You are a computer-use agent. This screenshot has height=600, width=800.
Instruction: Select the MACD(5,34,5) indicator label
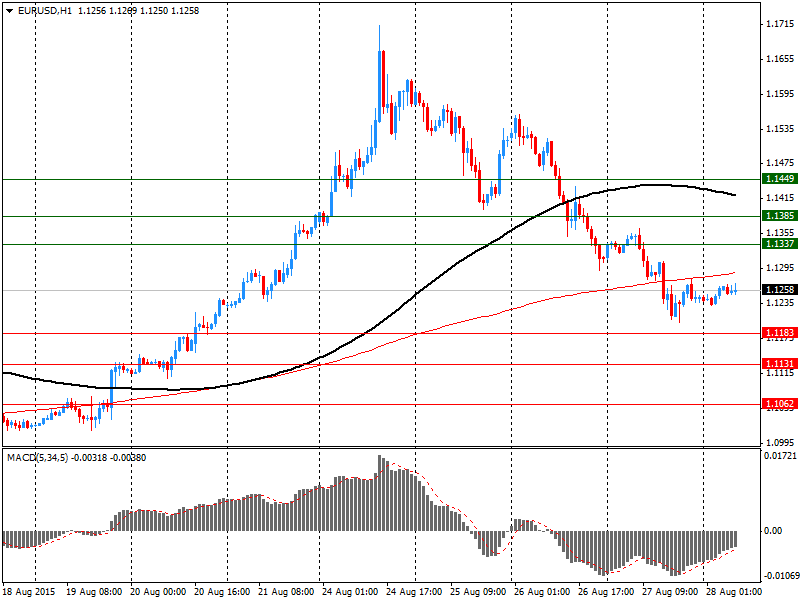coord(37,458)
